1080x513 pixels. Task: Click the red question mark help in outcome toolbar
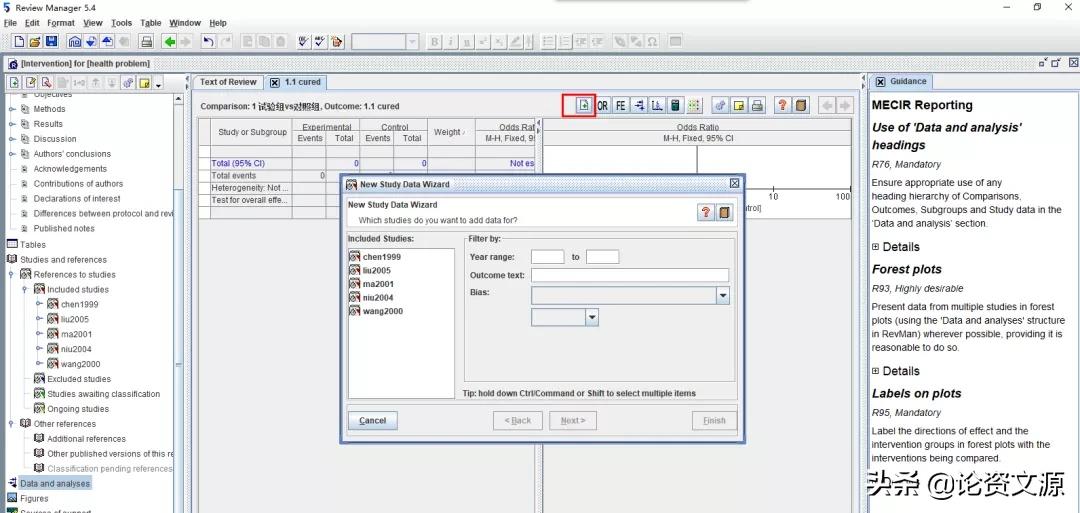(782, 105)
